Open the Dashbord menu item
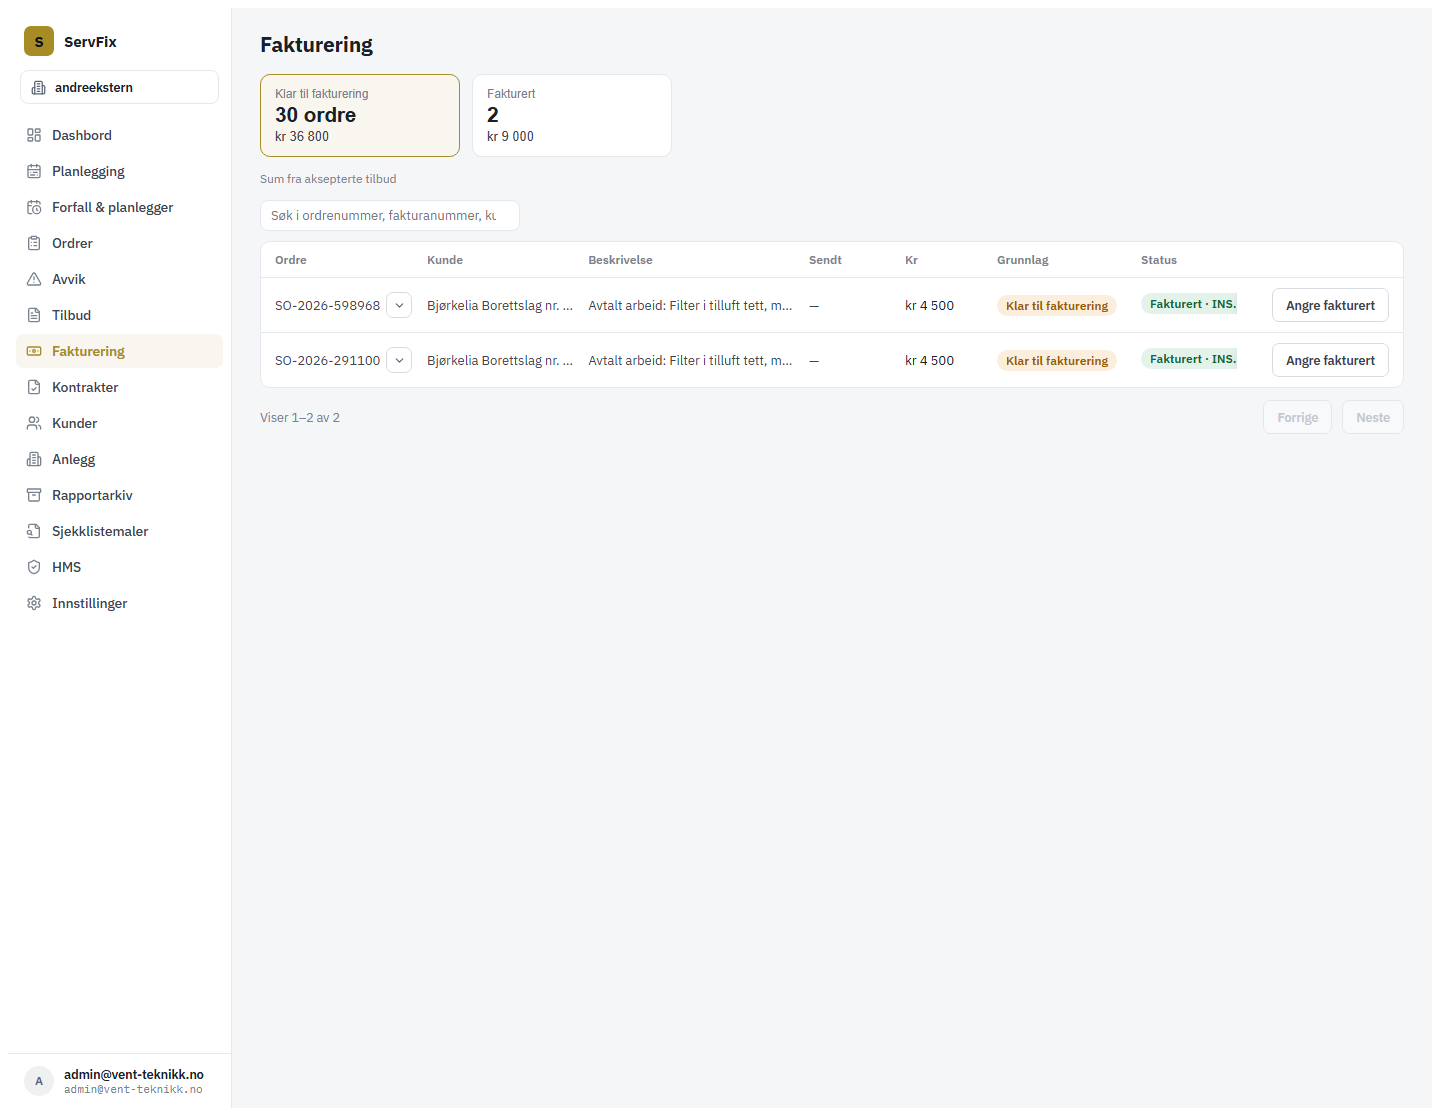The width and height of the screenshot is (1440, 1116). pos(119,135)
